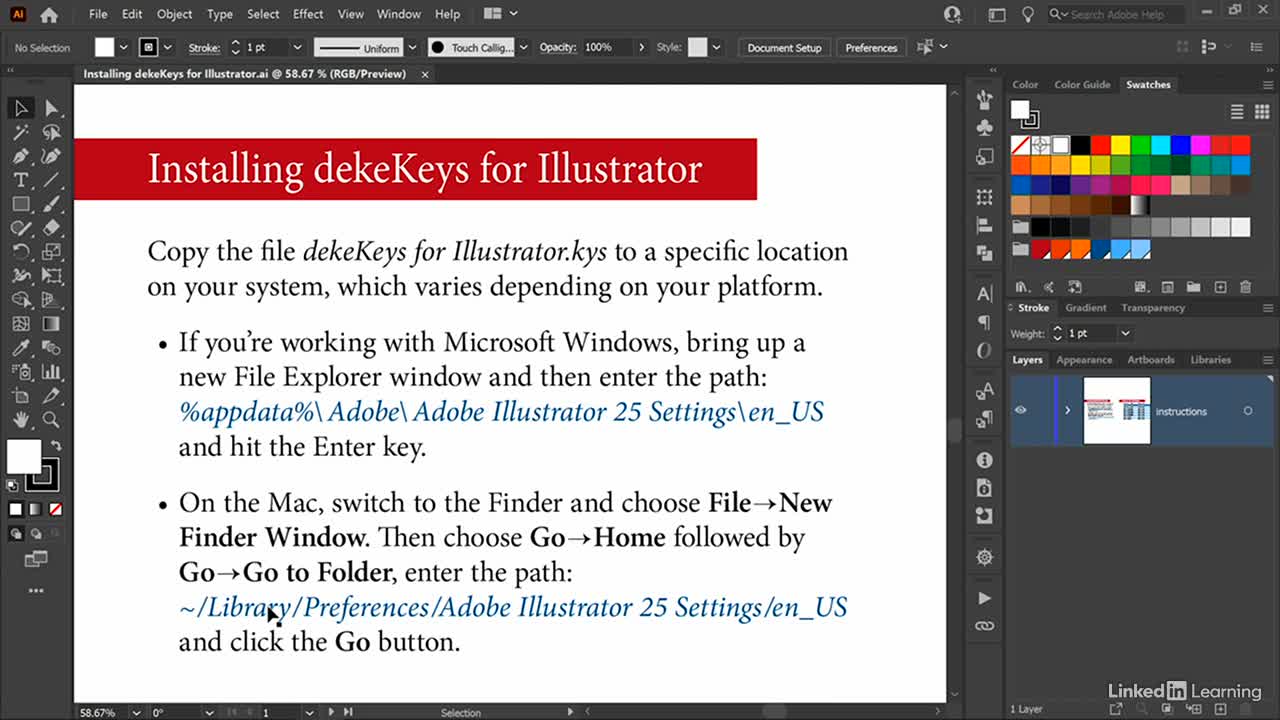Click the Illustrator Home icon
This screenshot has height=720, width=1280.
pyautogui.click(x=49, y=14)
